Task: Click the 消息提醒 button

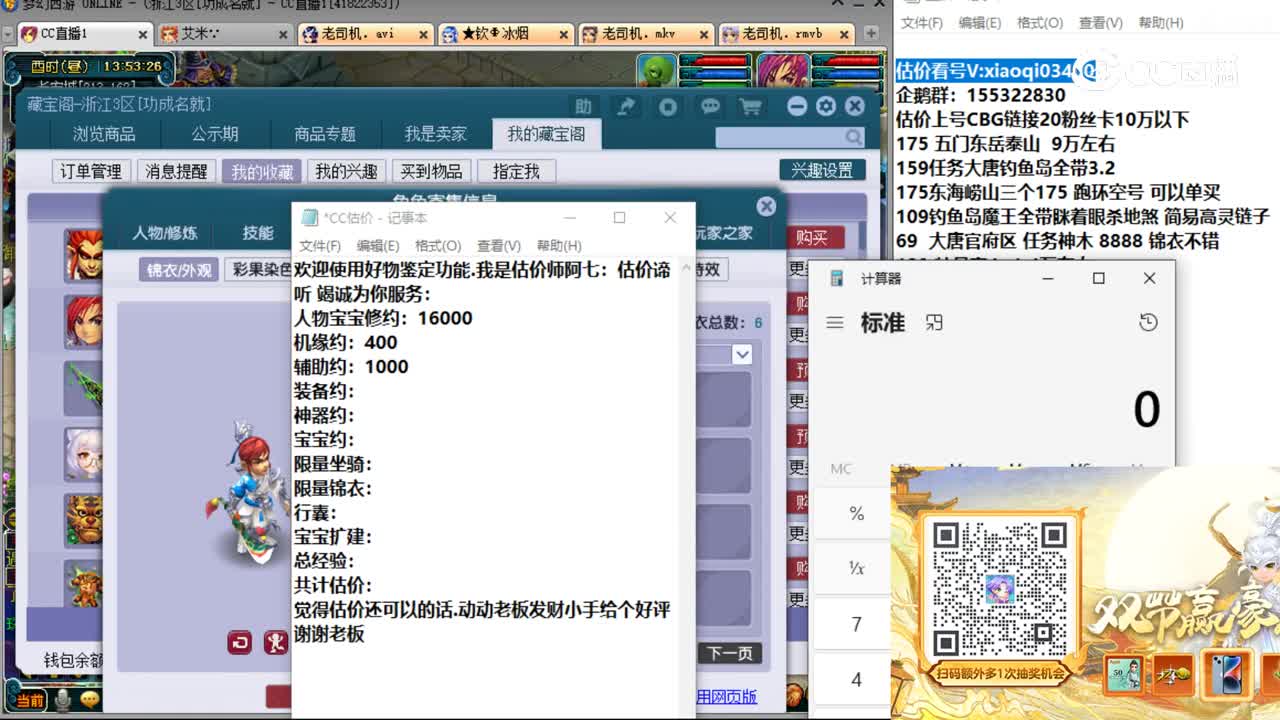Action: click(x=176, y=171)
